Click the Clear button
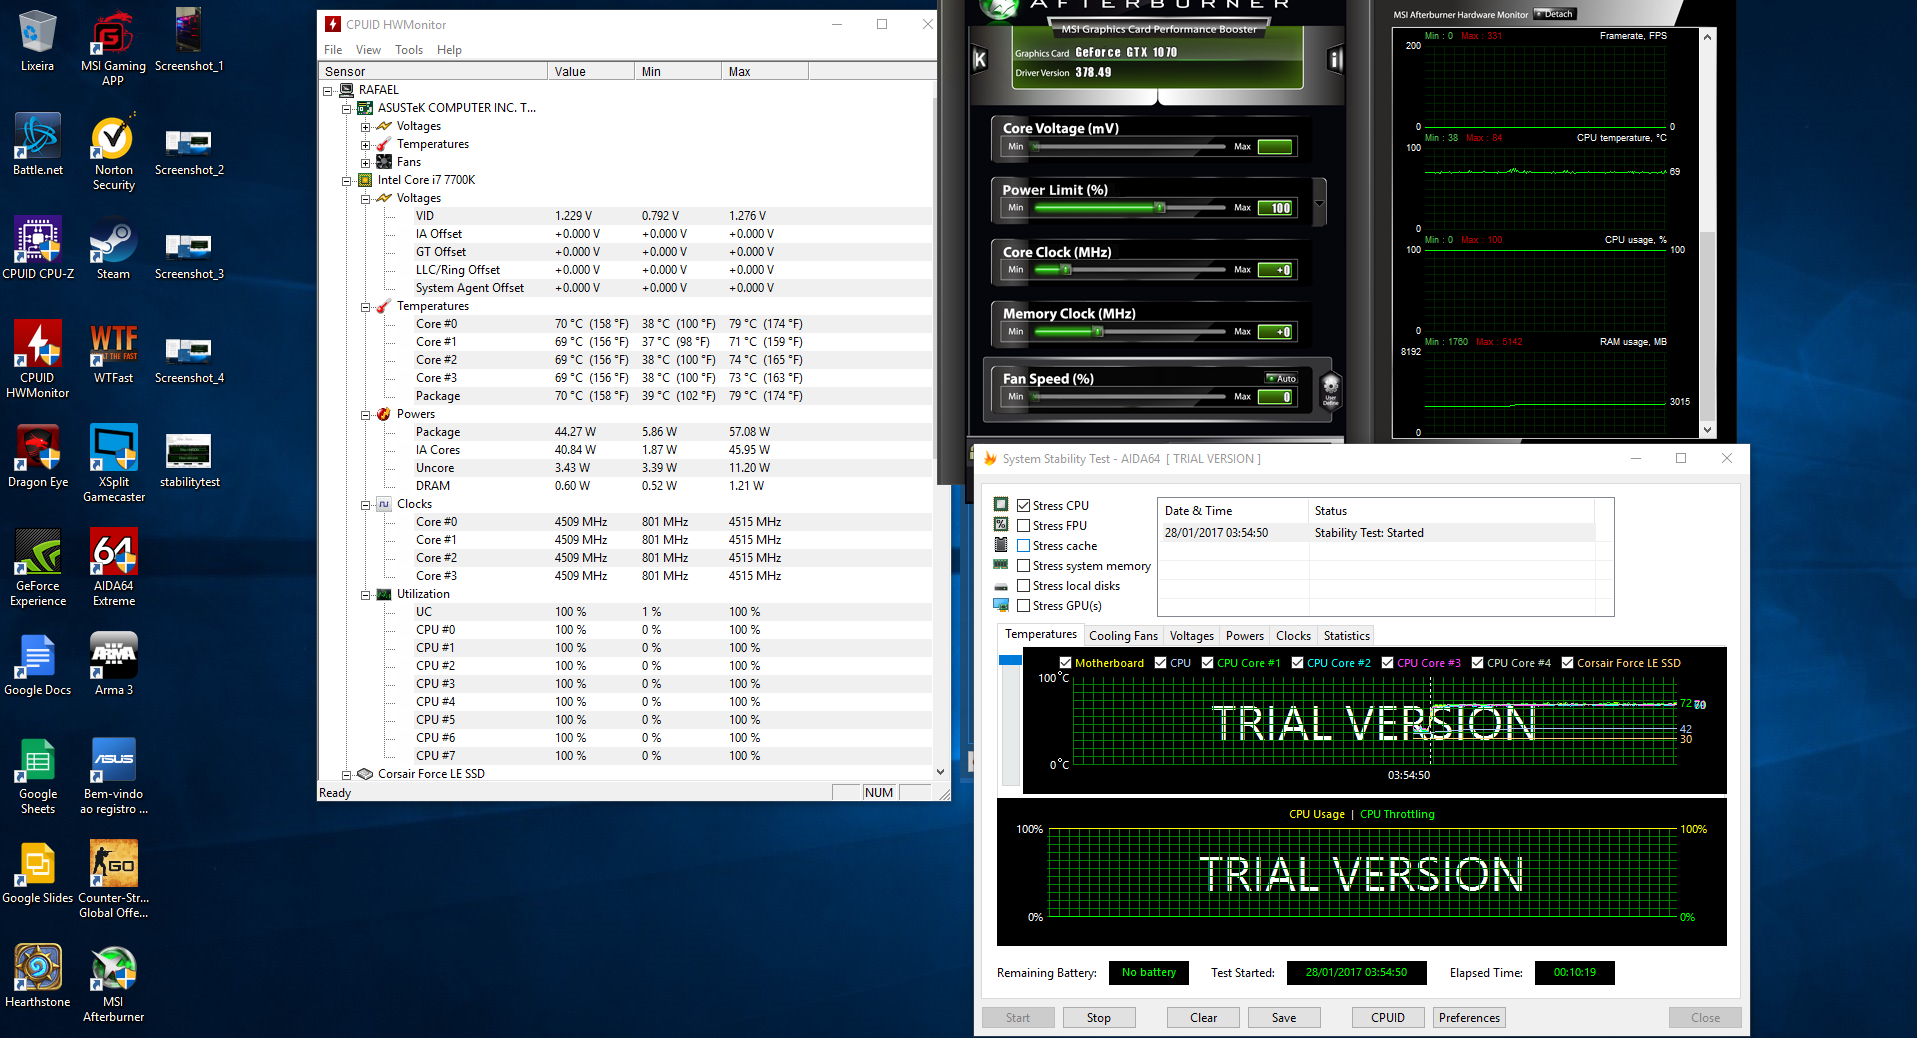The image size is (1917, 1038). coord(1203,1018)
